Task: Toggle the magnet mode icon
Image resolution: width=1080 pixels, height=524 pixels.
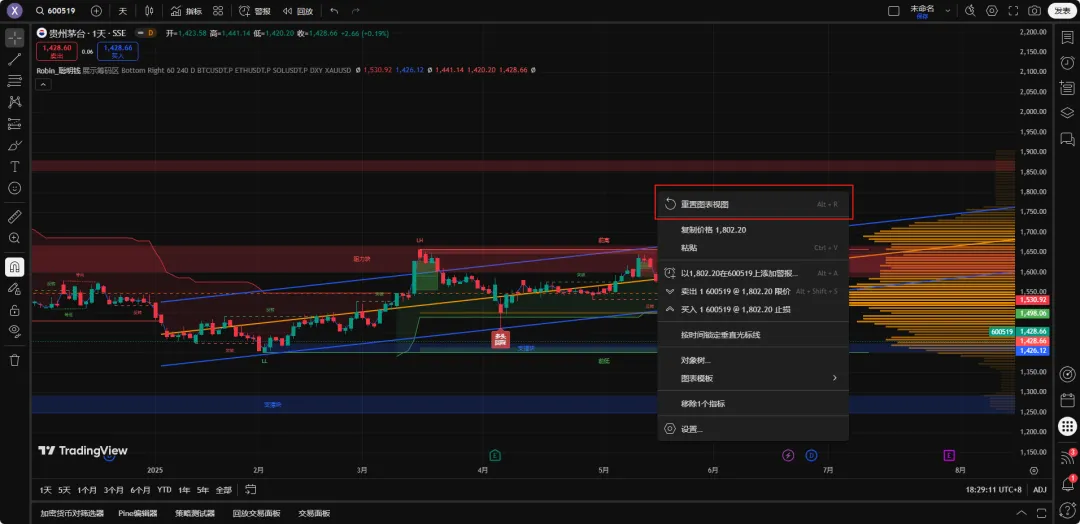Action: tap(15, 267)
